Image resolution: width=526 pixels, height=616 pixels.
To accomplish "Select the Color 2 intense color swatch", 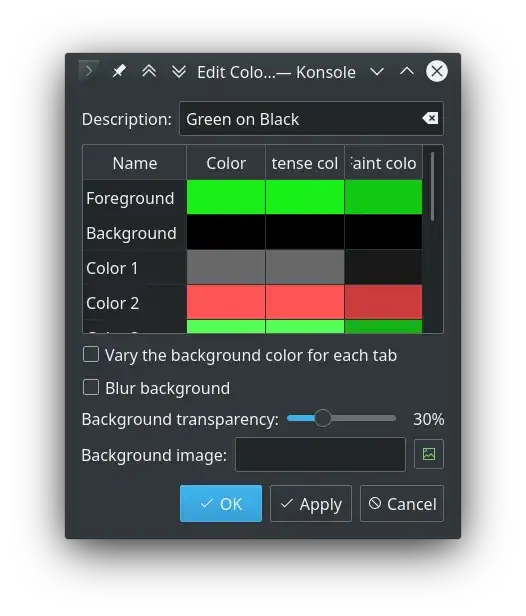I will (x=305, y=302).
